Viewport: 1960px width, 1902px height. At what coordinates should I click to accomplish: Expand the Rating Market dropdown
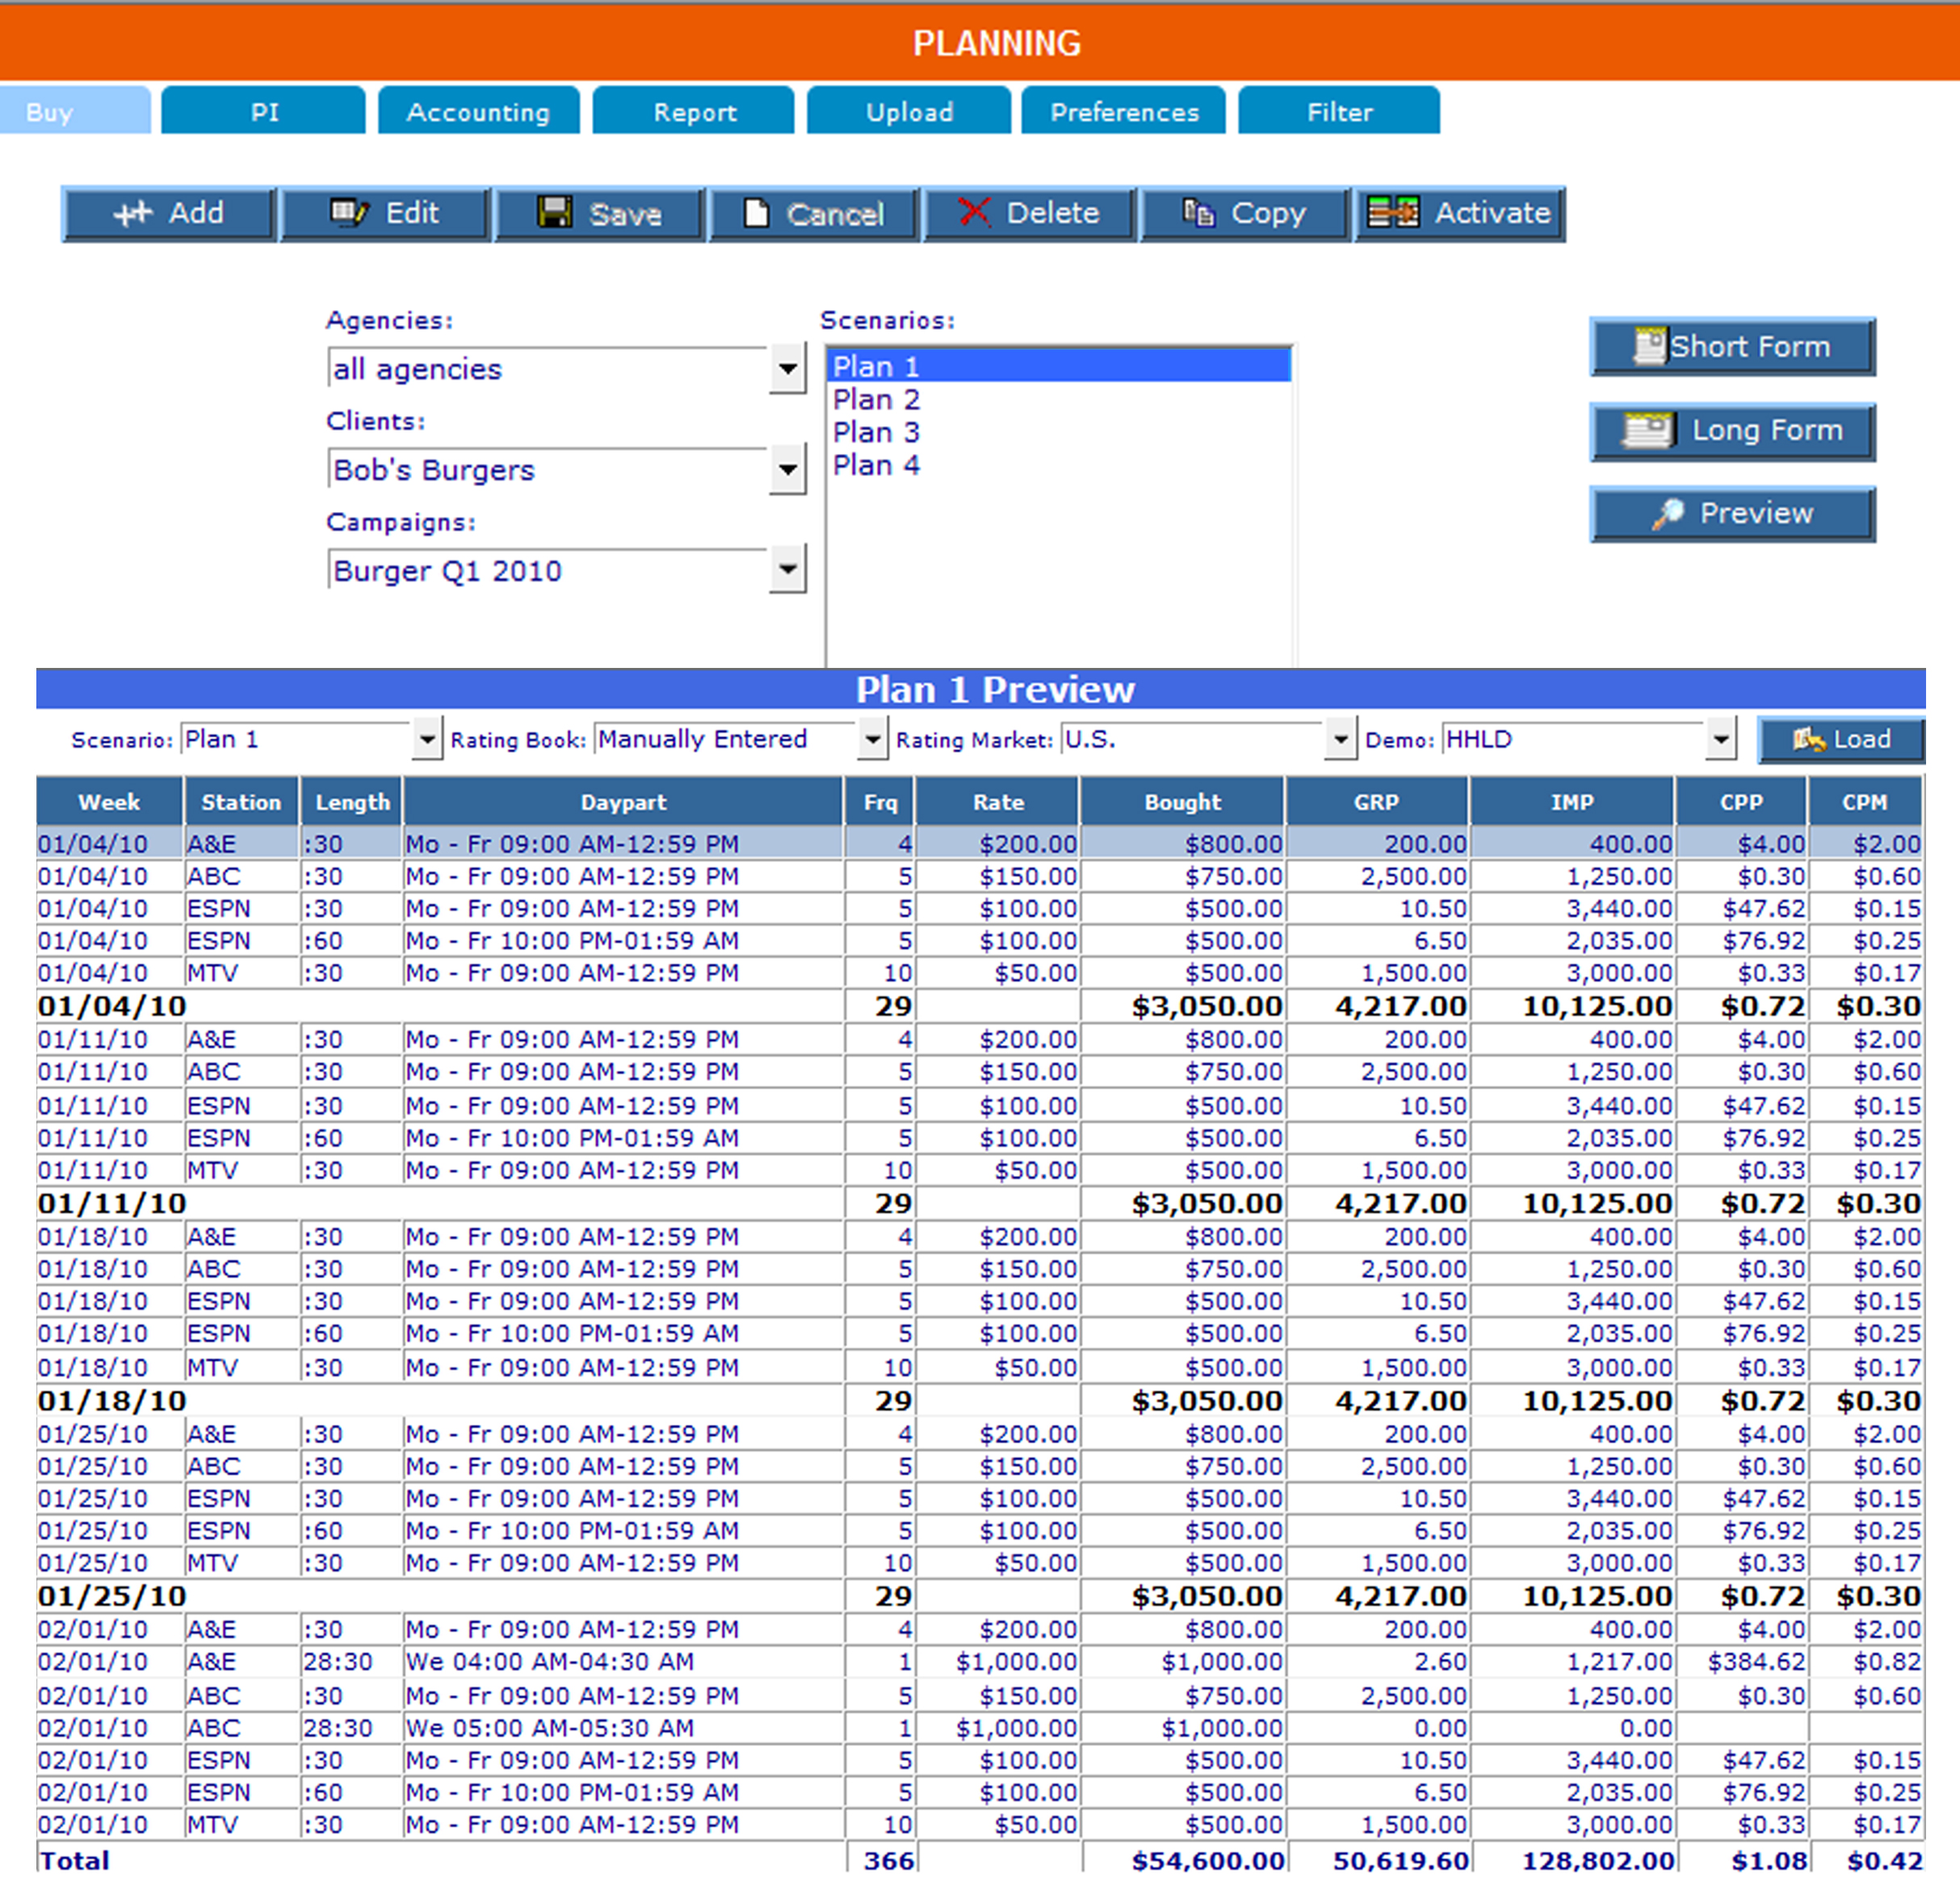pos(1340,740)
